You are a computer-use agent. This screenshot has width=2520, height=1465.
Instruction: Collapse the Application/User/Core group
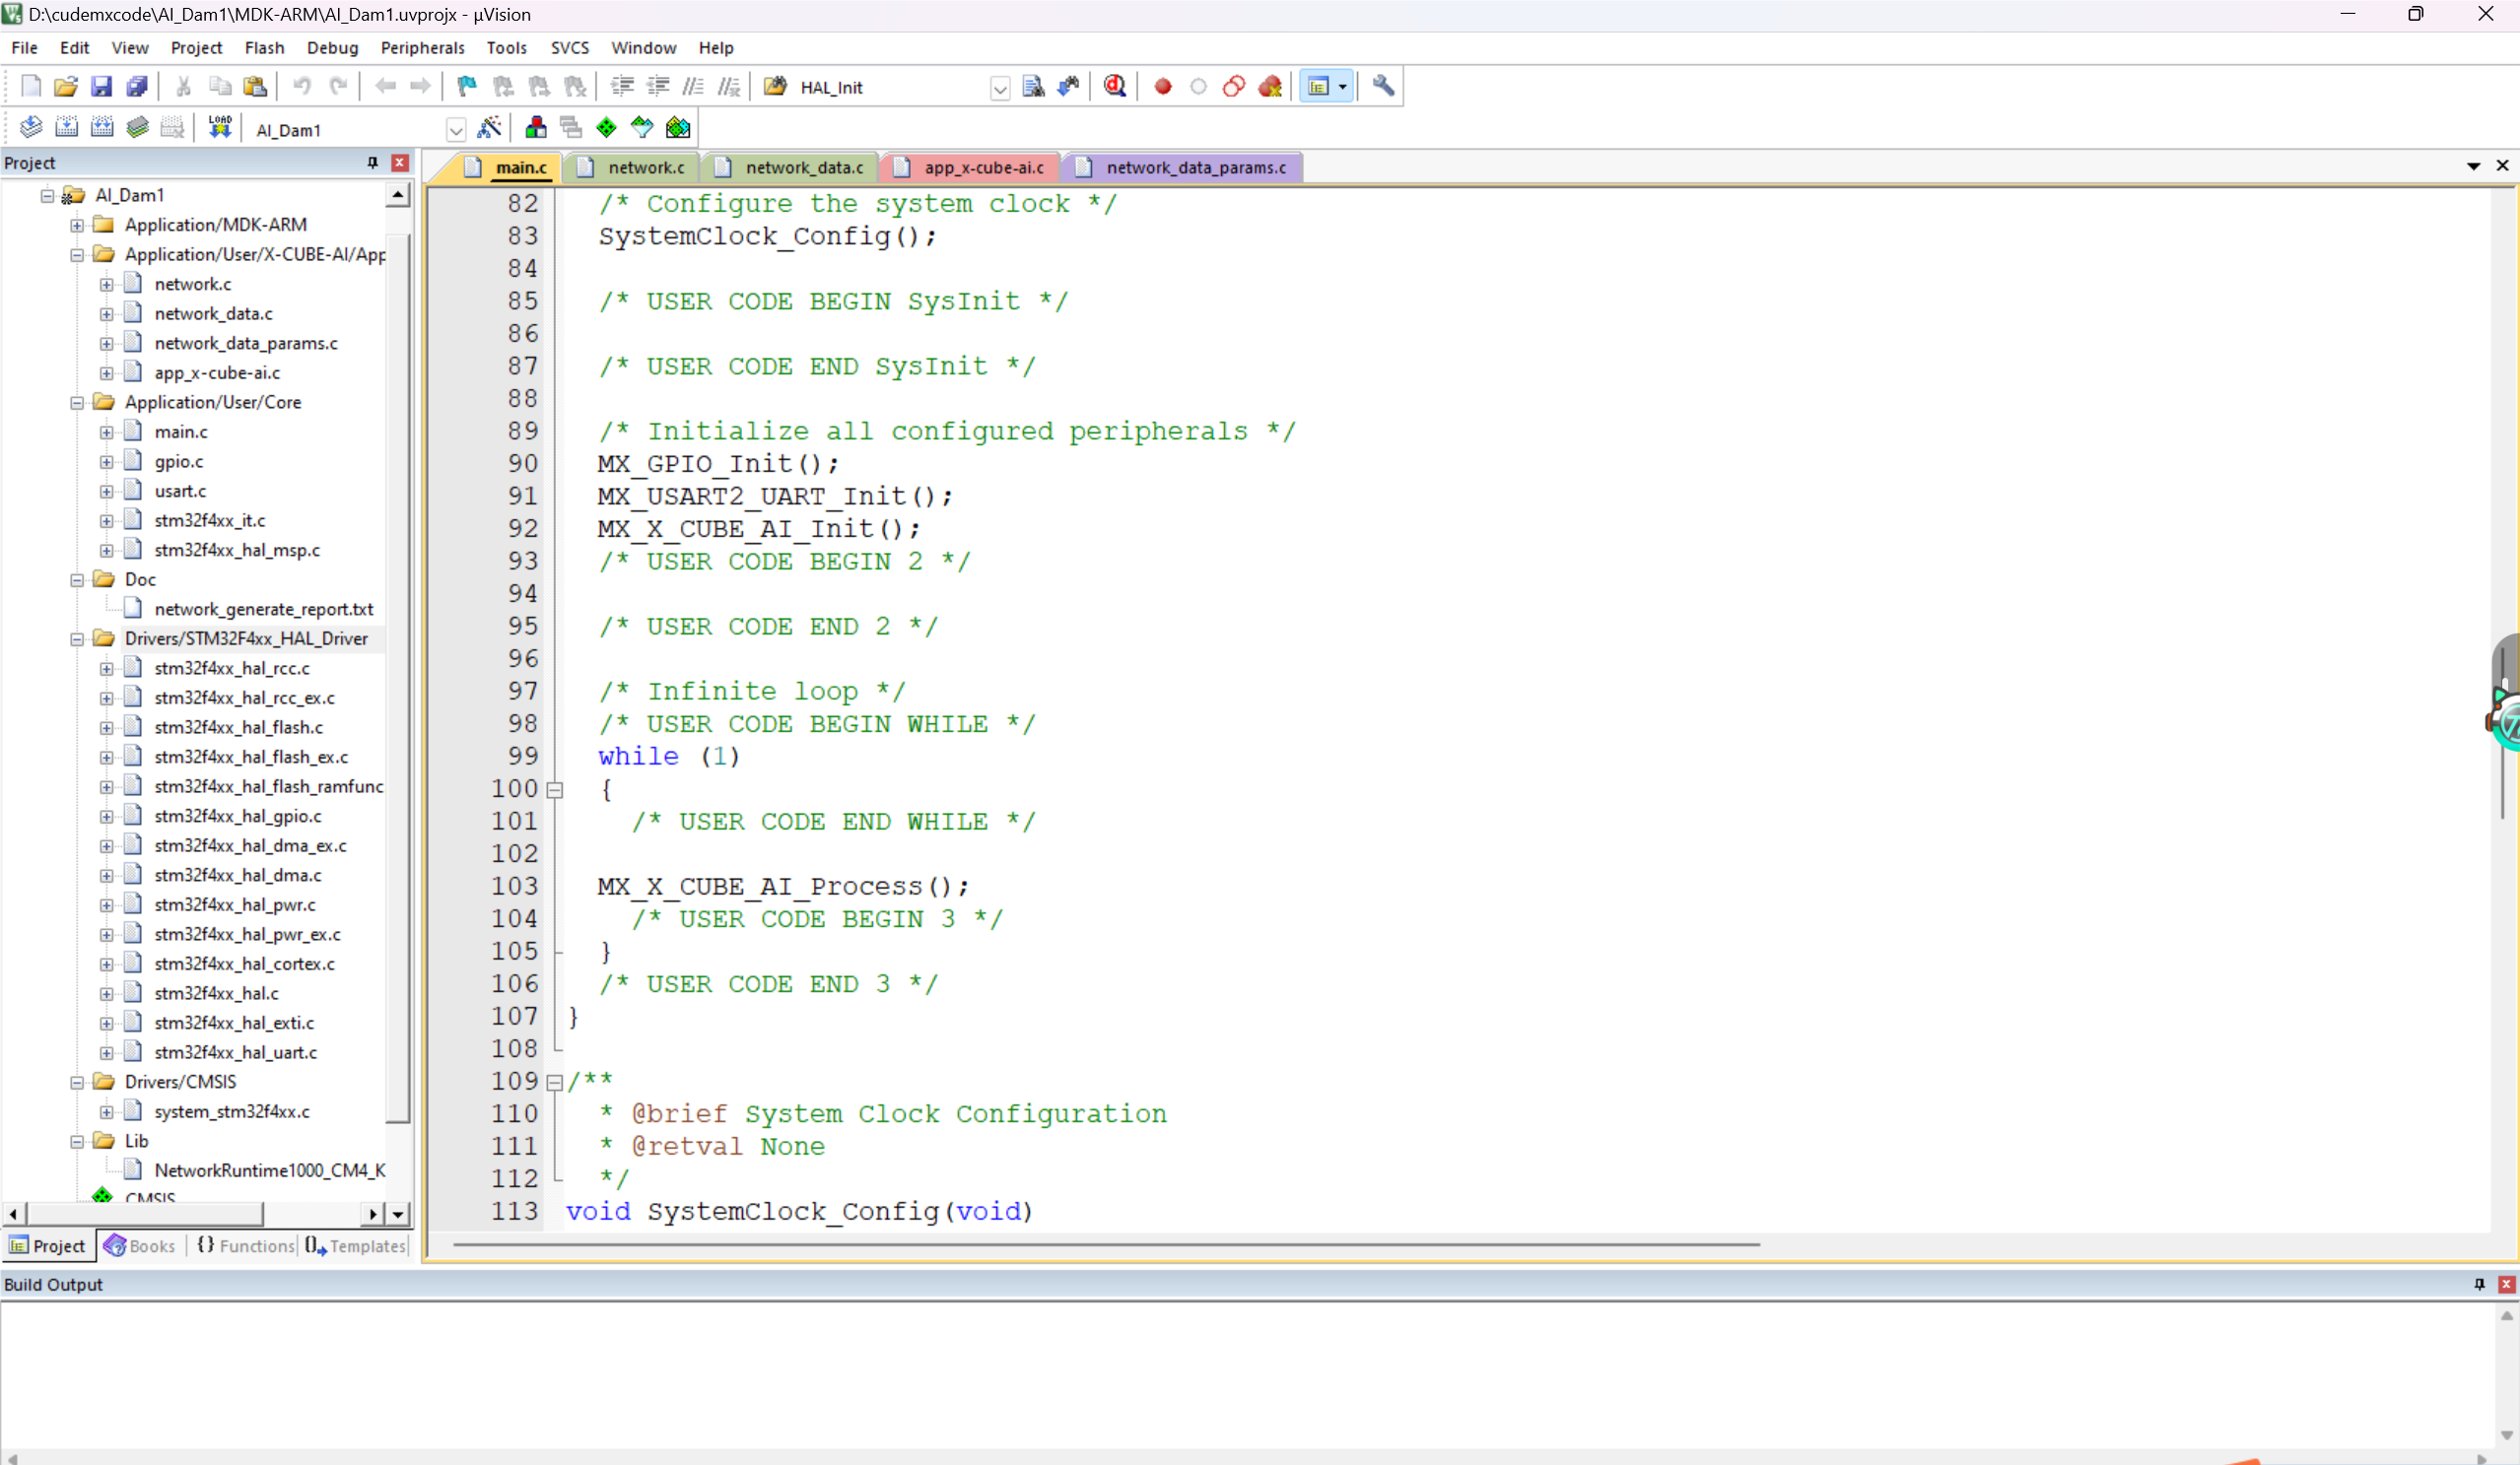coord(76,402)
